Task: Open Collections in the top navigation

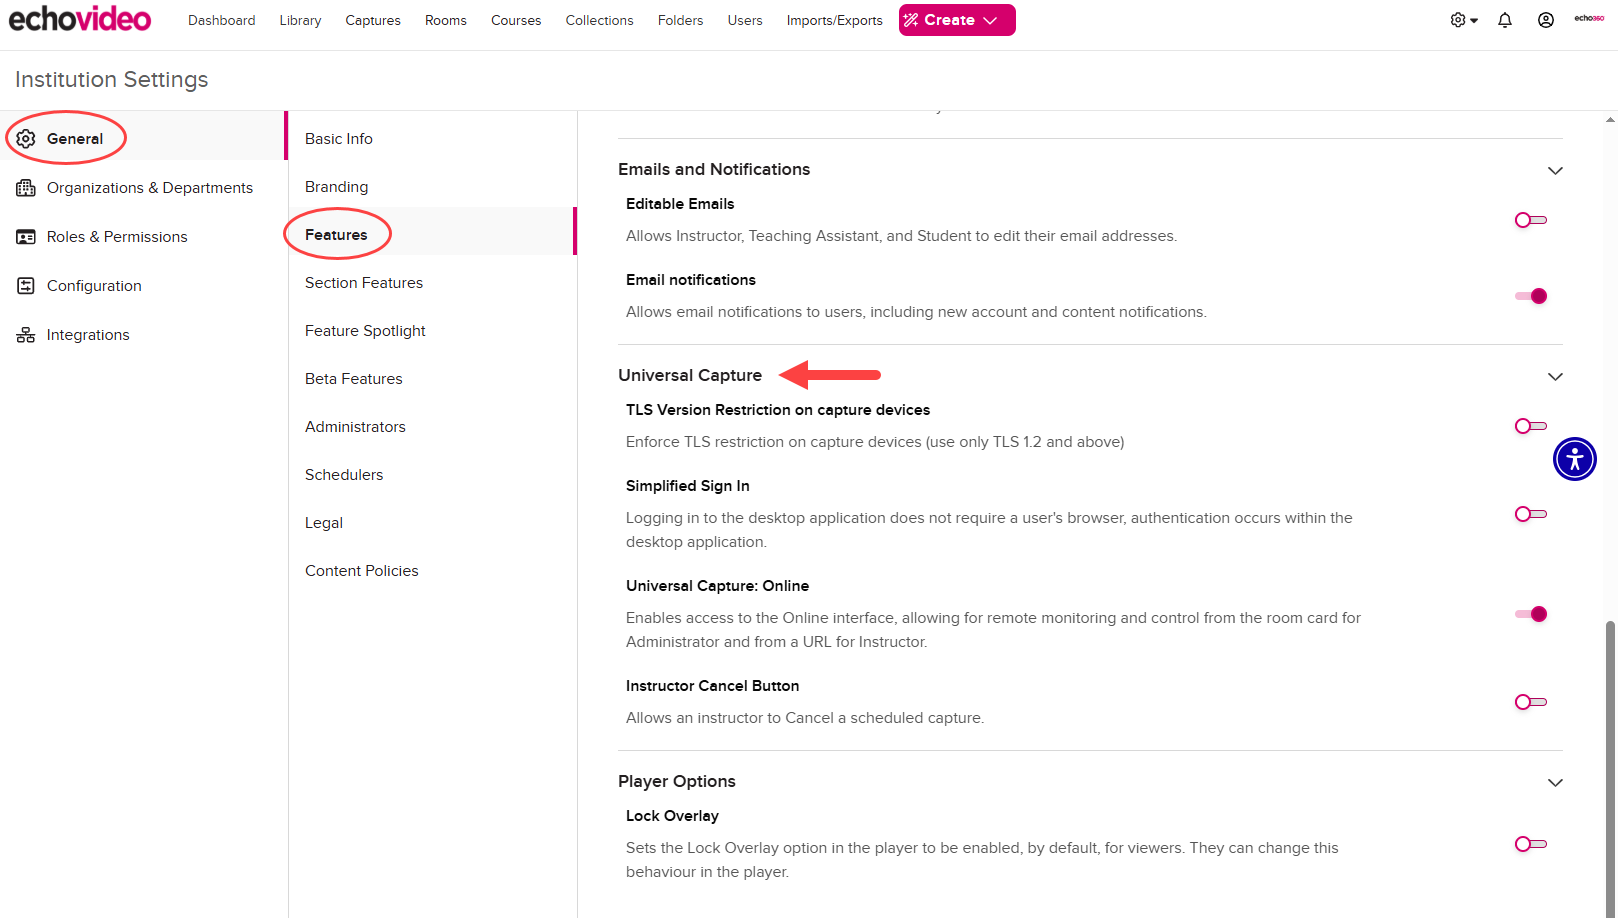Action: click(599, 20)
